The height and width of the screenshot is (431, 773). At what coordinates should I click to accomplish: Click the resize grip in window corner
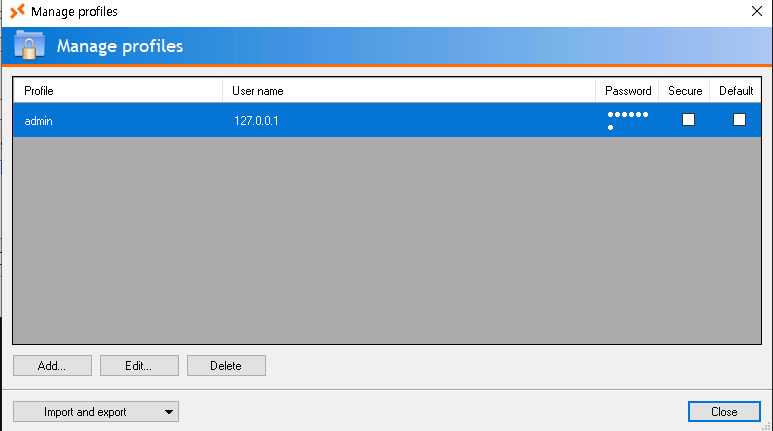[767, 426]
